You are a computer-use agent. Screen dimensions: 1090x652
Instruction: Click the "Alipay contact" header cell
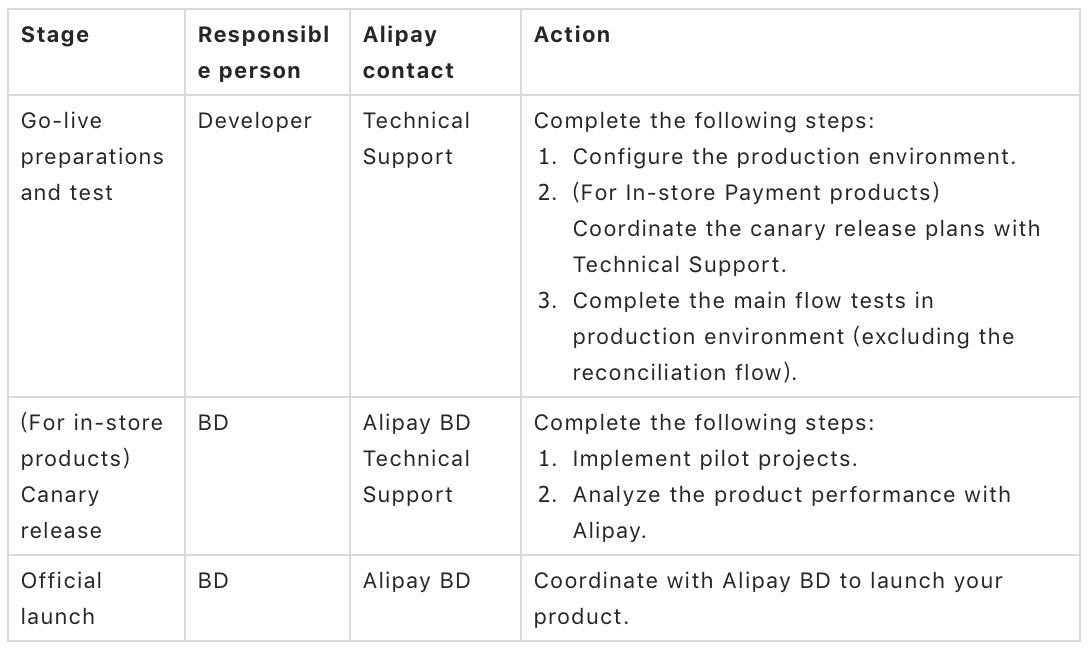(x=408, y=53)
